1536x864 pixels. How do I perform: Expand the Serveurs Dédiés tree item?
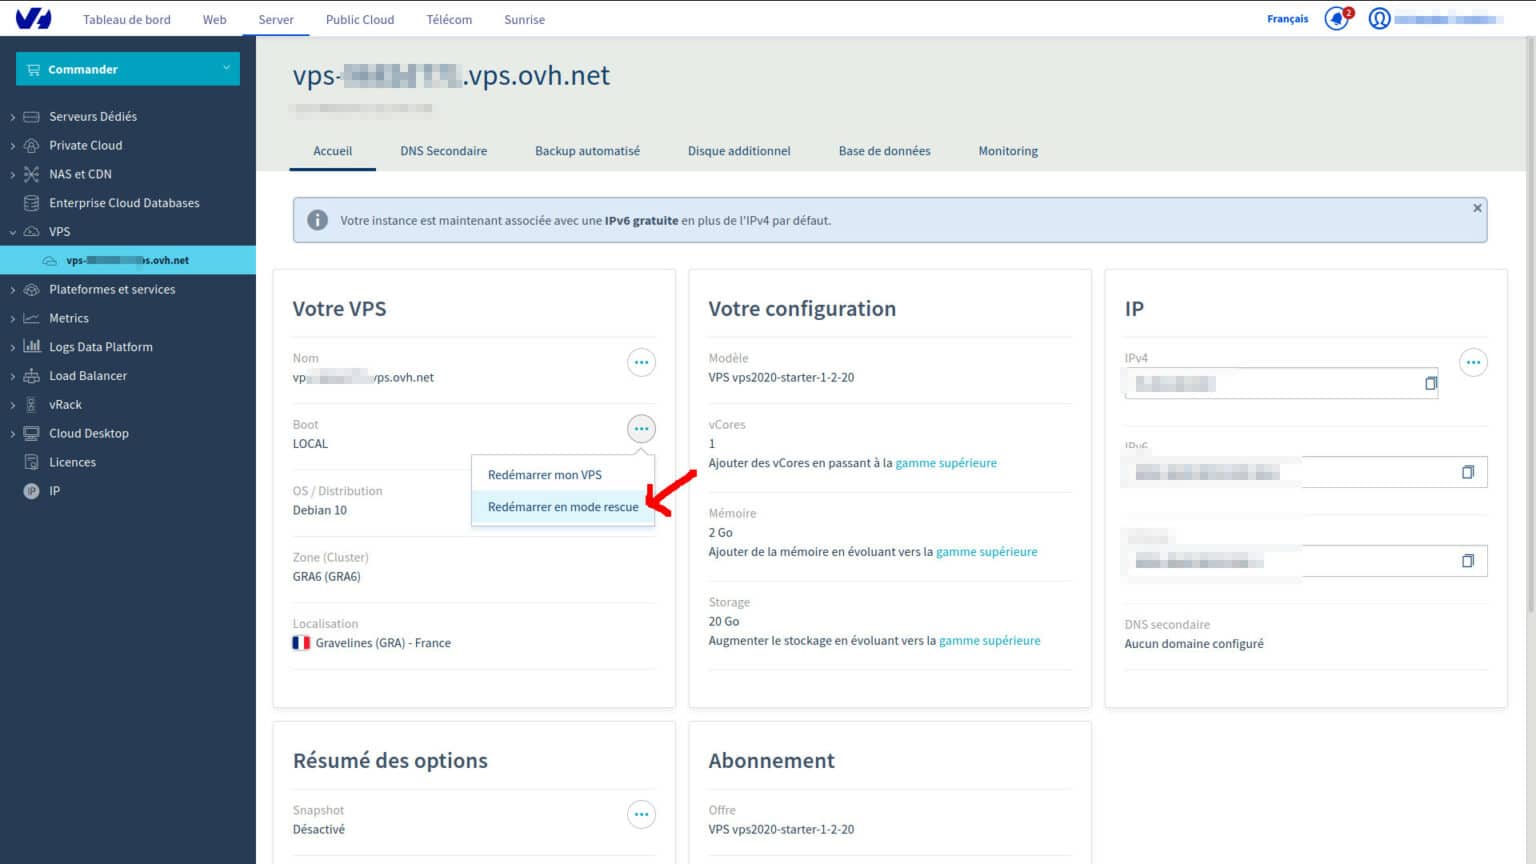pyautogui.click(x=12, y=116)
